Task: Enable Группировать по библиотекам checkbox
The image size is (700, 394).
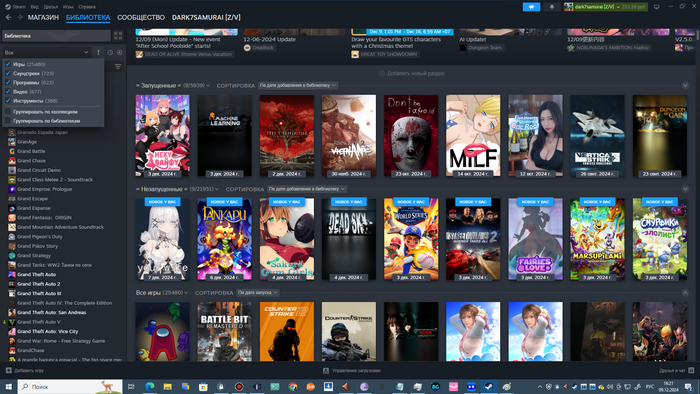Action: point(8,120)
